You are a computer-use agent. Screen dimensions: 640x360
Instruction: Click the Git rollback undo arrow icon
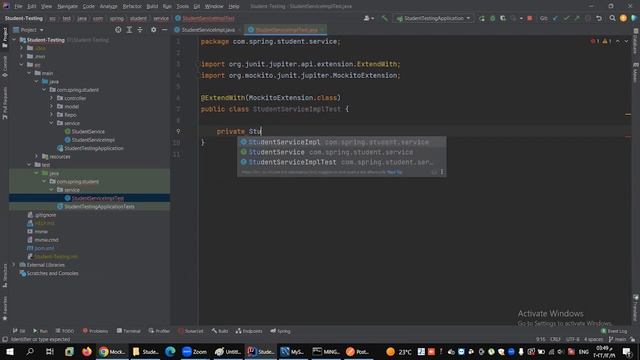click(598, 18)
